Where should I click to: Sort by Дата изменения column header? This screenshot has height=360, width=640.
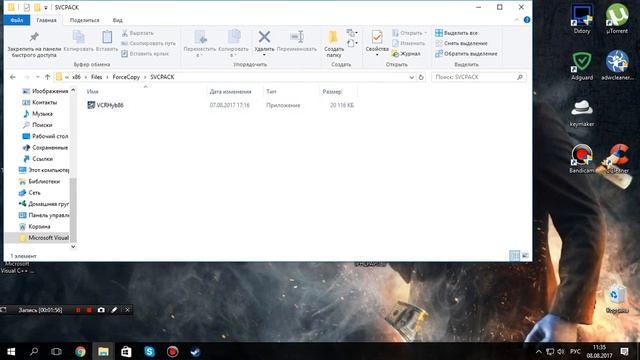[x=231, y=91]
